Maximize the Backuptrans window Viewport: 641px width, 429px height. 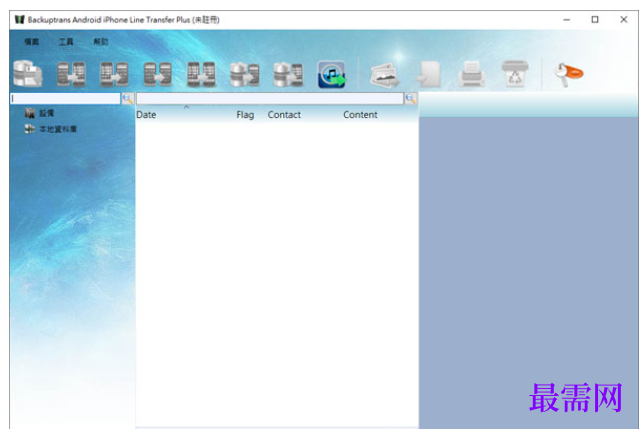pos(595,20)
